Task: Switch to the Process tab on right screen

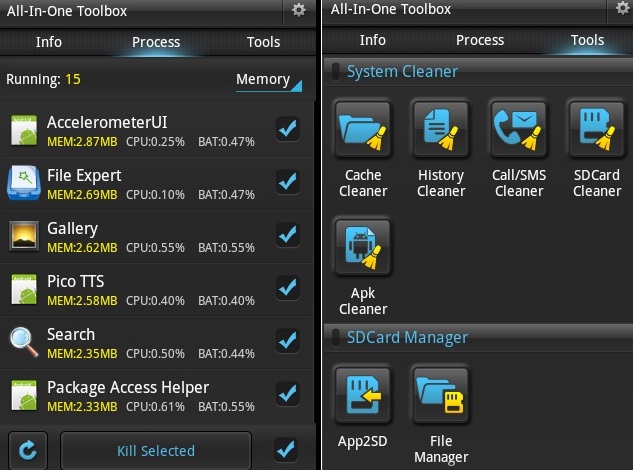Action: [480, 40]
